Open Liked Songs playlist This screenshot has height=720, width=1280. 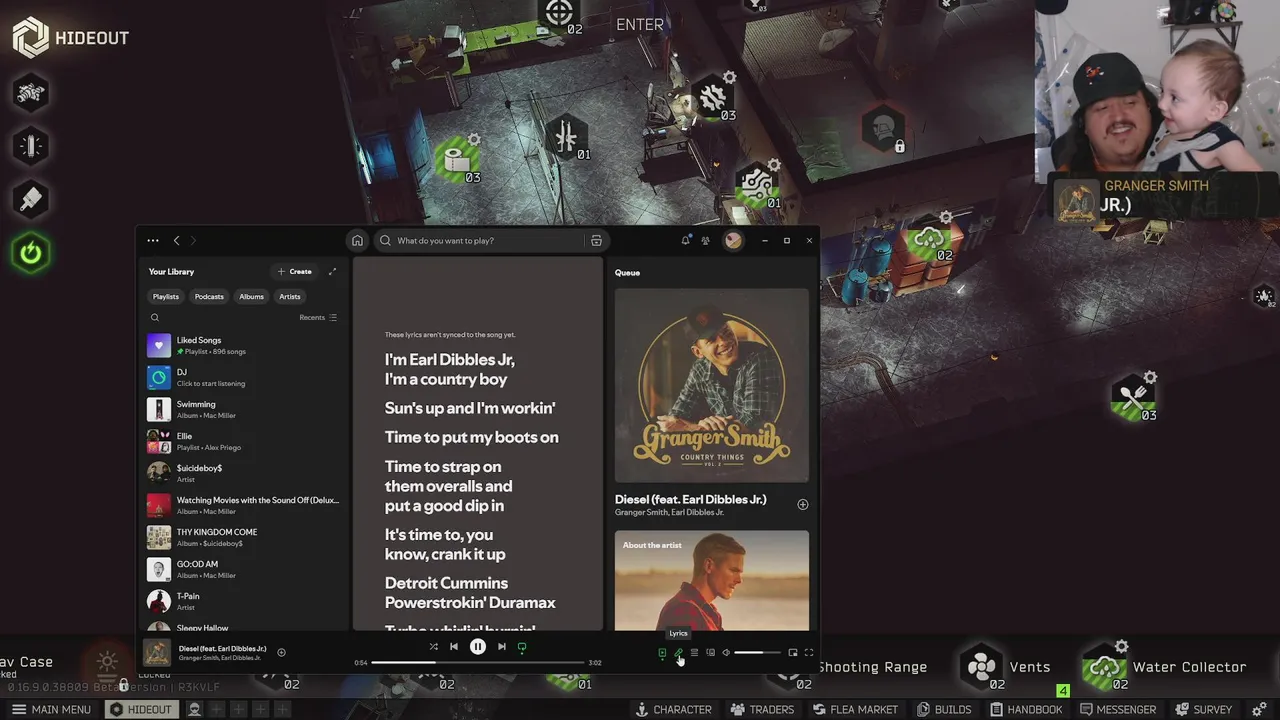coord(244,346)
